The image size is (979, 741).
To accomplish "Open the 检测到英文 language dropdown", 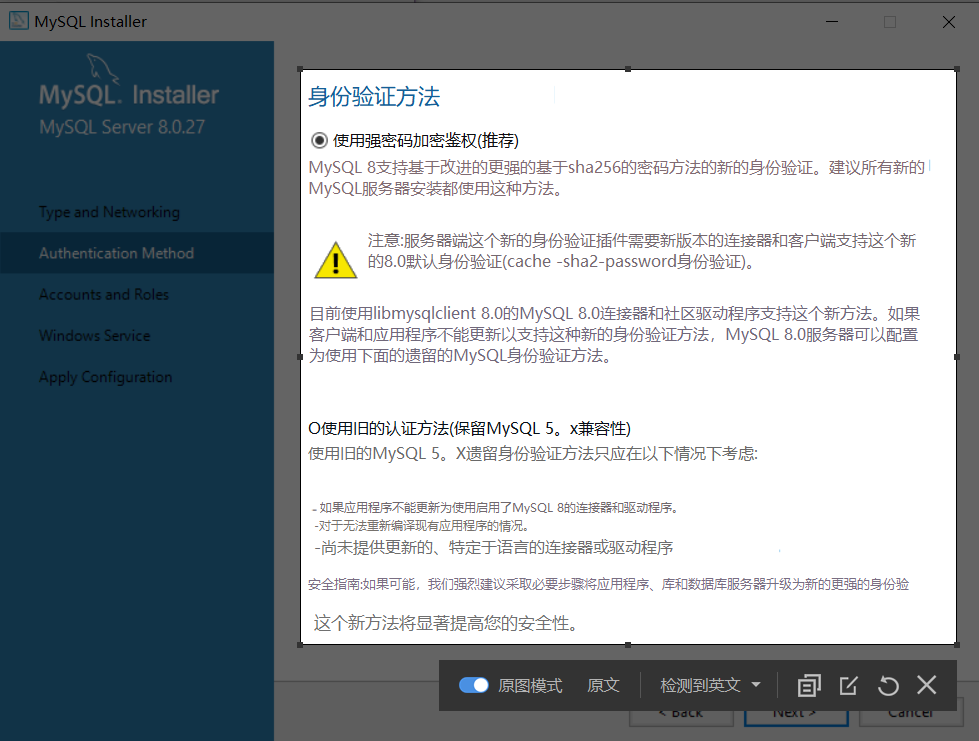I will pyautogui.click(x=710, y=685).
